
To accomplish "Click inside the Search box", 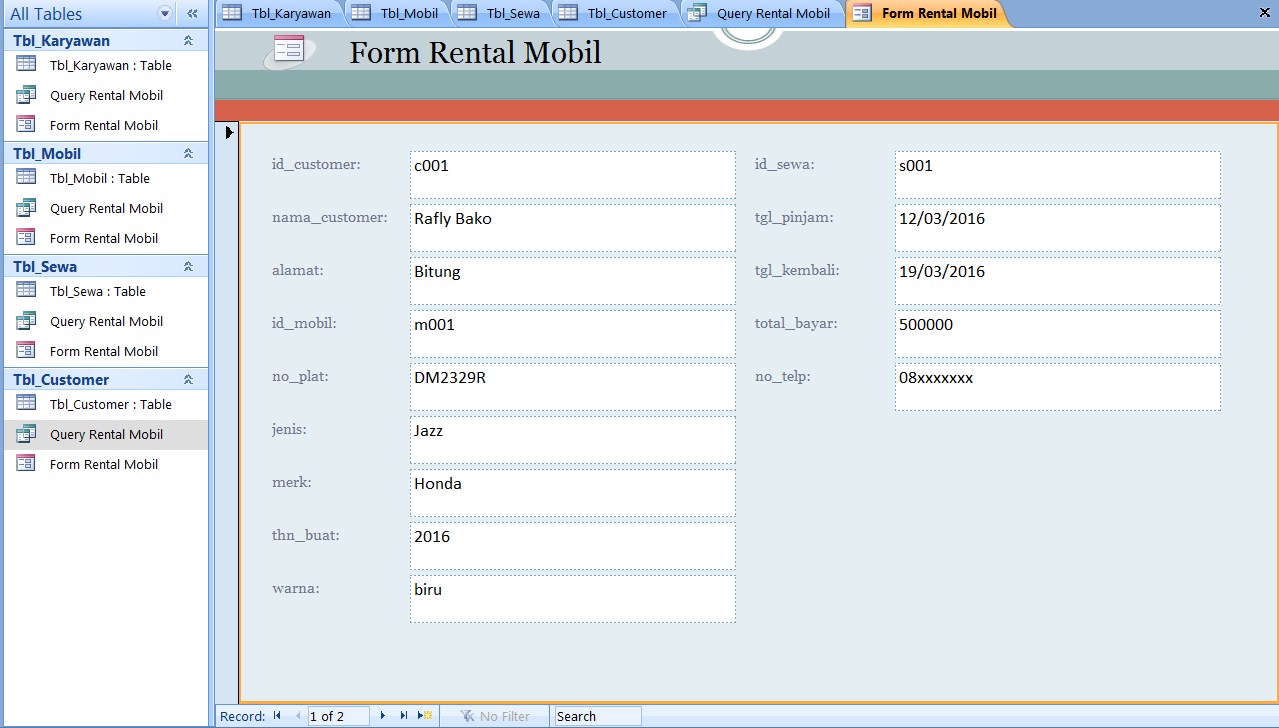I will pyautogui.click(x=597, y=716).
